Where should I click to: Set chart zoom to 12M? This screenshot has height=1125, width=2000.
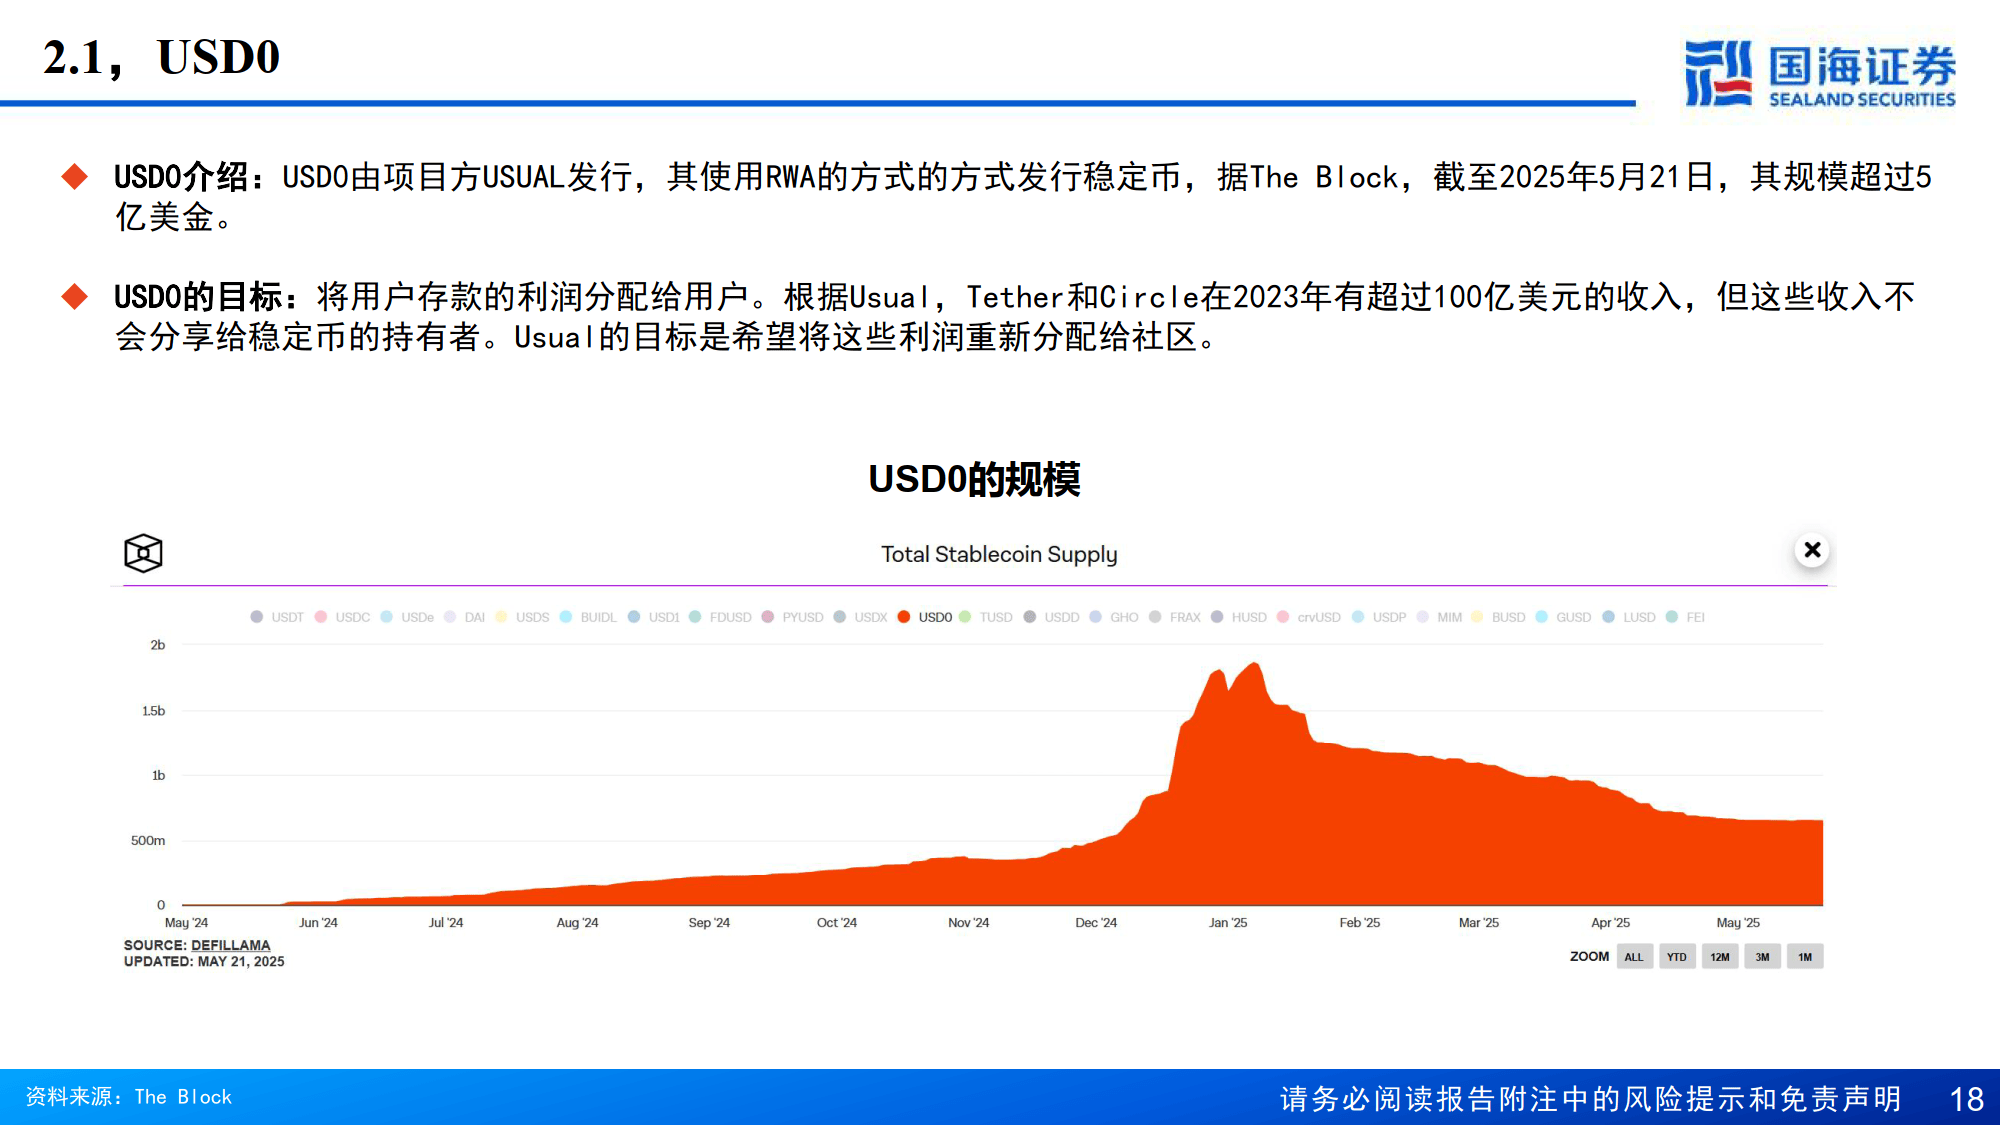1720,957
